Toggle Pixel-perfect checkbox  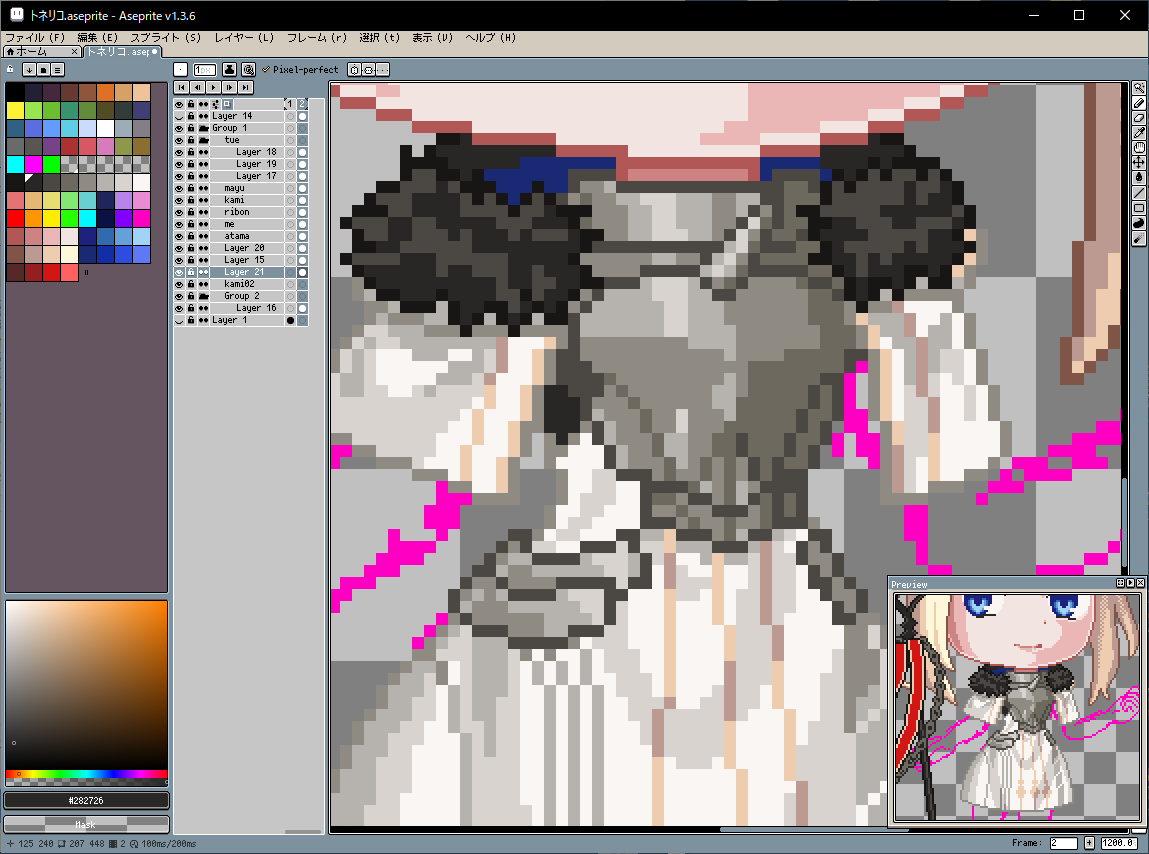(266, 70)
